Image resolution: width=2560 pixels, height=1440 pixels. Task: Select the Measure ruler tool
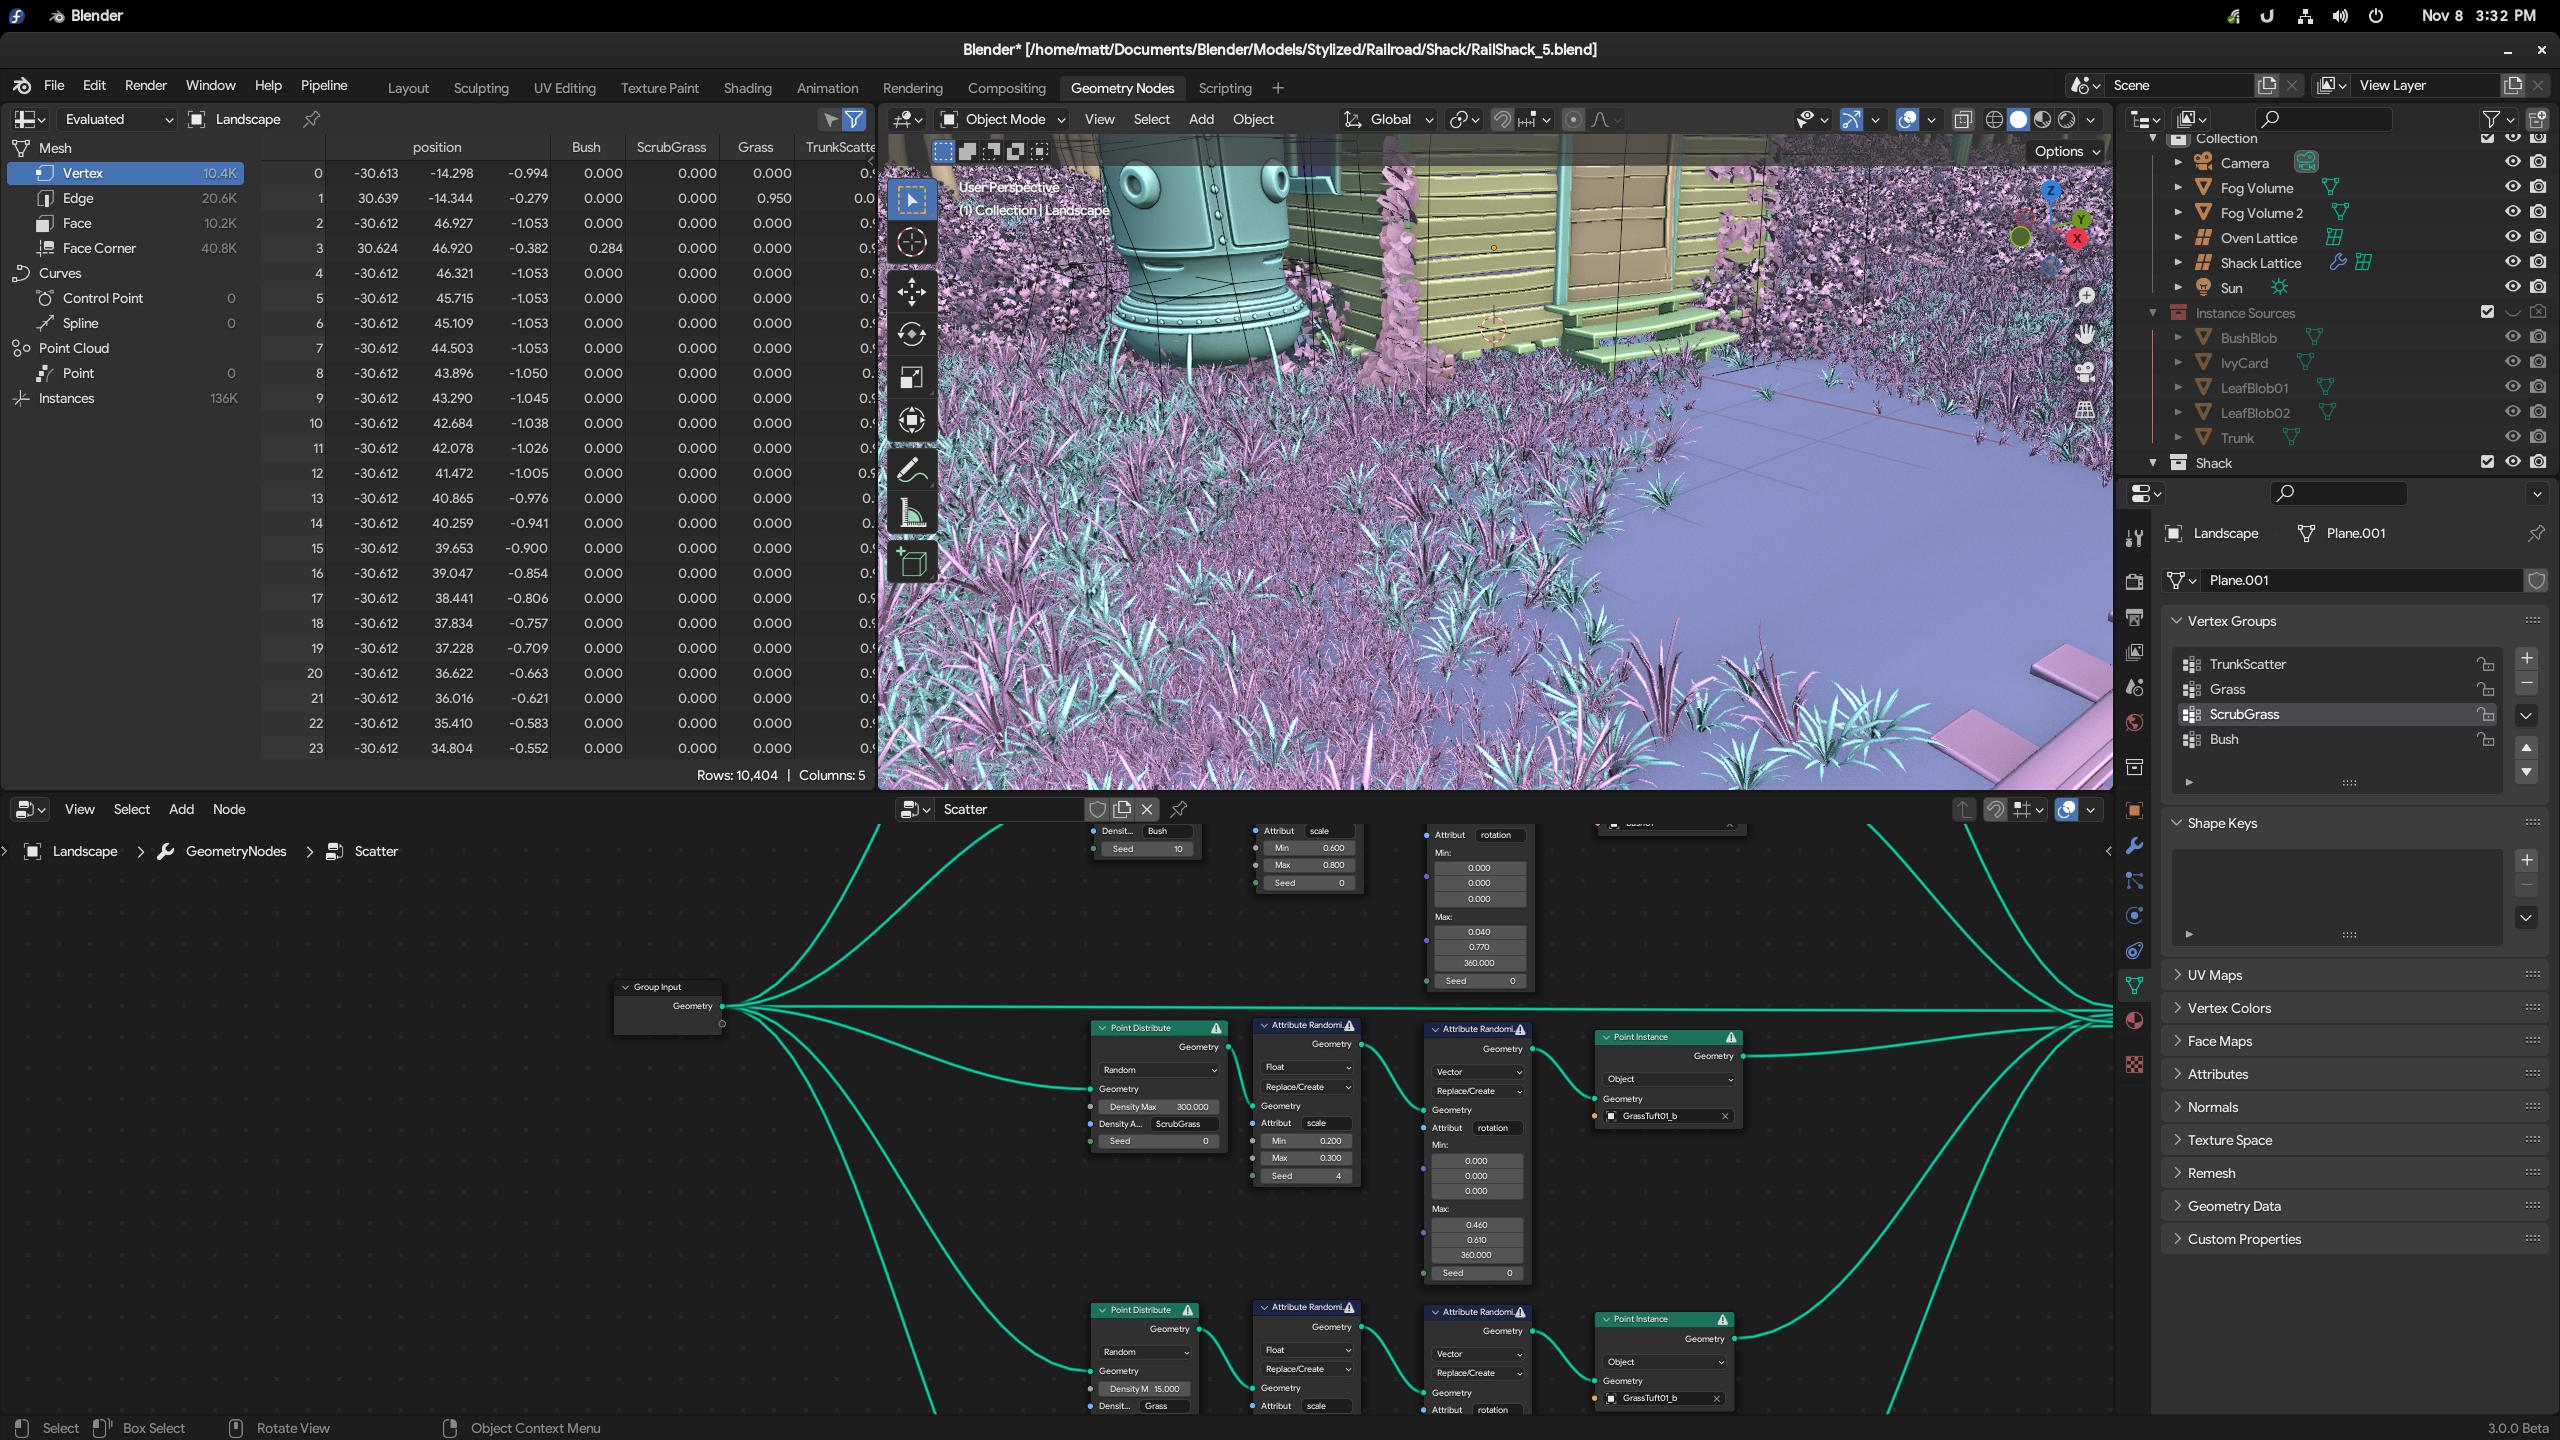click(x=911, y=513)
